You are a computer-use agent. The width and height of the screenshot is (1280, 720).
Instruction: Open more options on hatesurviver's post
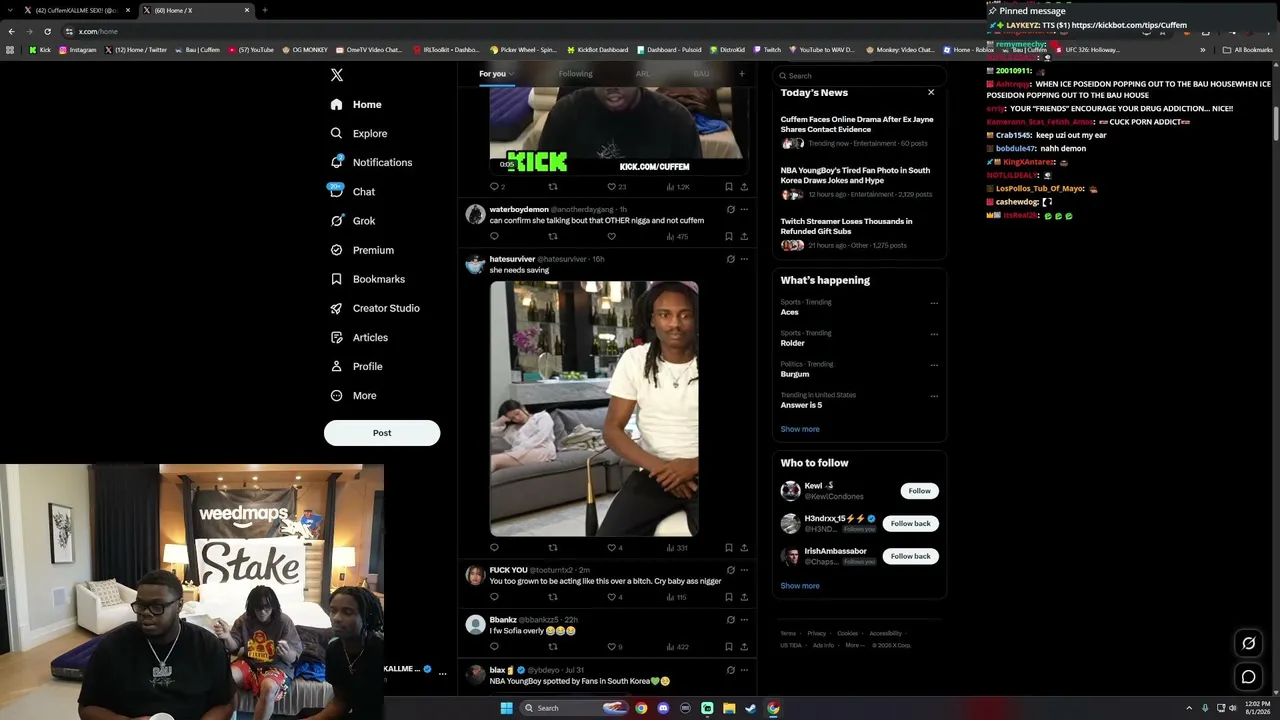pos(744,259)
